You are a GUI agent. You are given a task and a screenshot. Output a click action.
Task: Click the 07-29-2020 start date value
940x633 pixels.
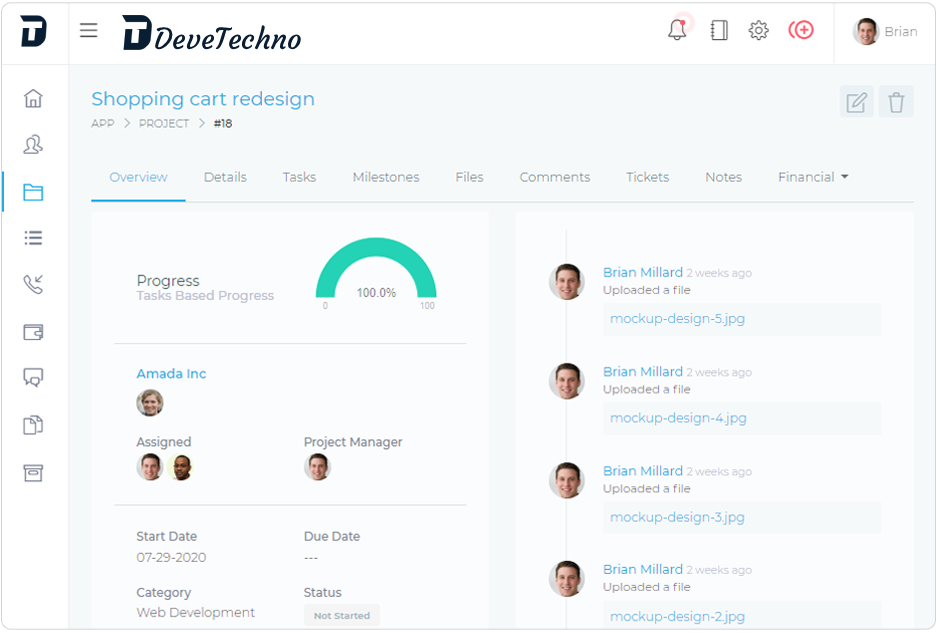click(171, 557)
